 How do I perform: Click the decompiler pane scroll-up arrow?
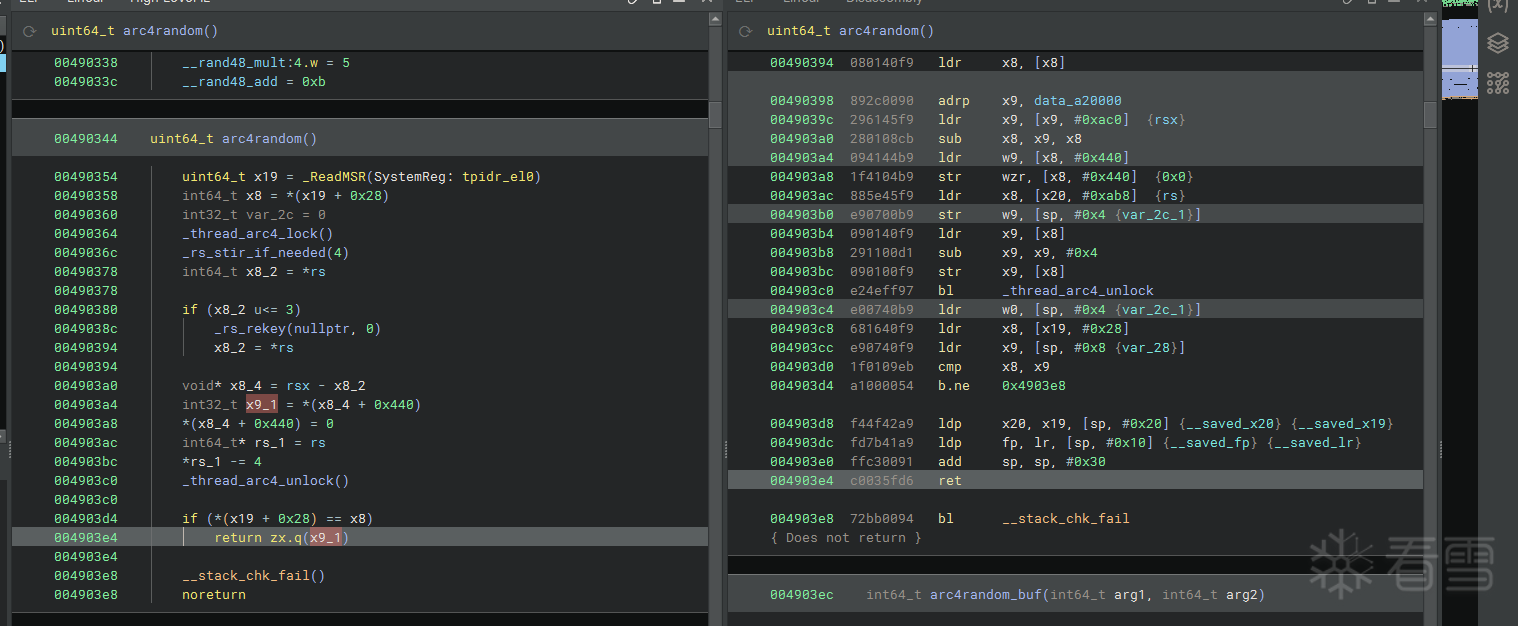pyautogui.click(x=715, y=19)
